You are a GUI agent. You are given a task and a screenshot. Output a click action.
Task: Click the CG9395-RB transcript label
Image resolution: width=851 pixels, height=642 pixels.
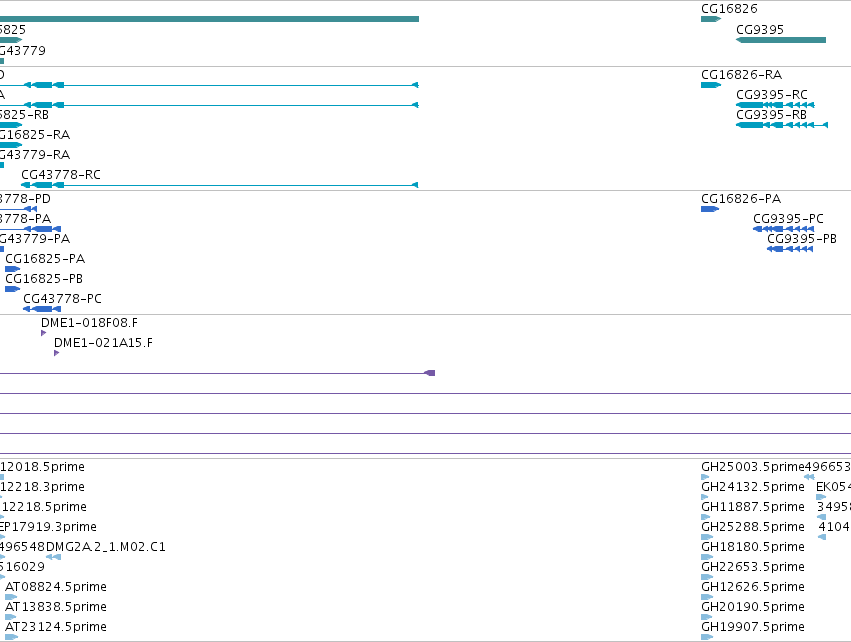tap(771, 115)
